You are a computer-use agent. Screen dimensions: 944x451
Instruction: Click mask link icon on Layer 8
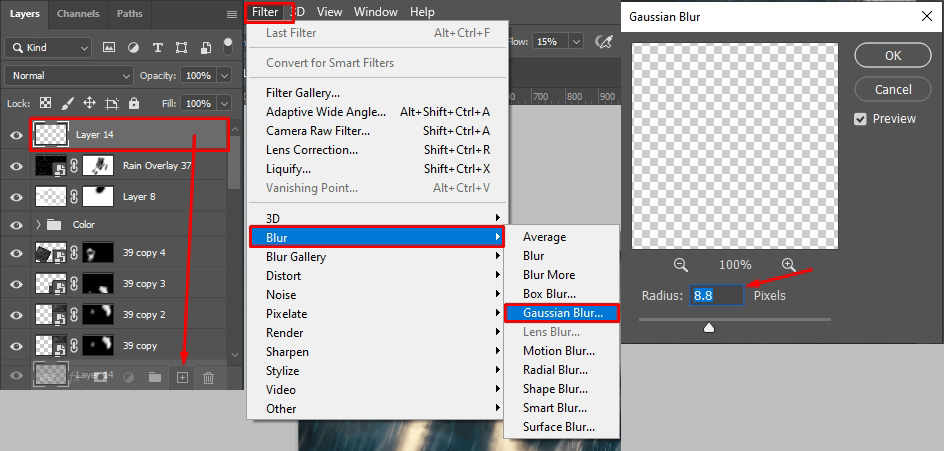[x=74, y=197]
